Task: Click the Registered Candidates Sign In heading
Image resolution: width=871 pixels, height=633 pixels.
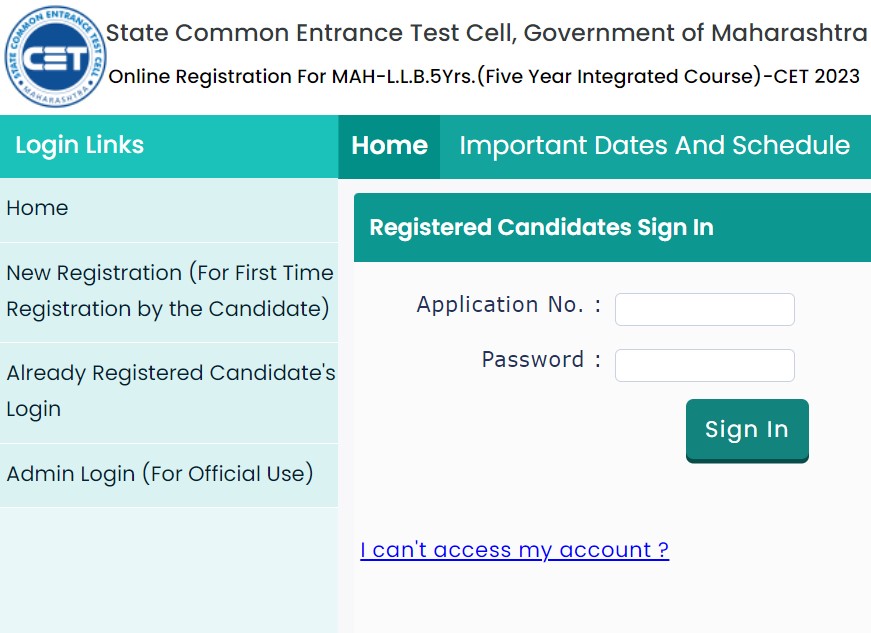Action: (x=541, y=227)
